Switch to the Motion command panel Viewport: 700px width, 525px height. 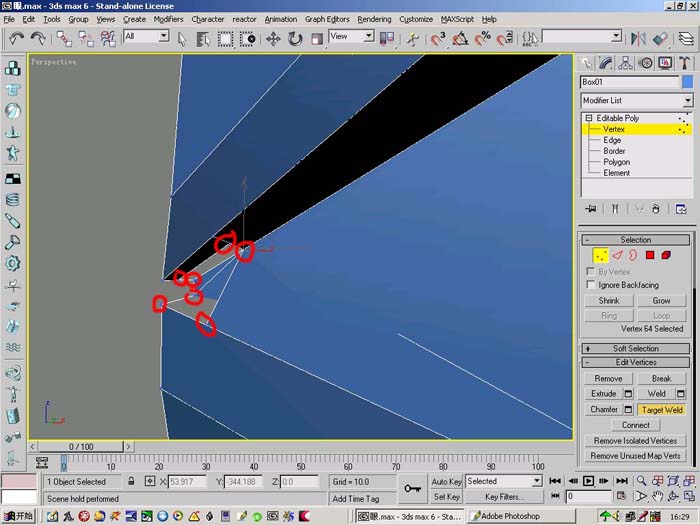coord(646,63)
